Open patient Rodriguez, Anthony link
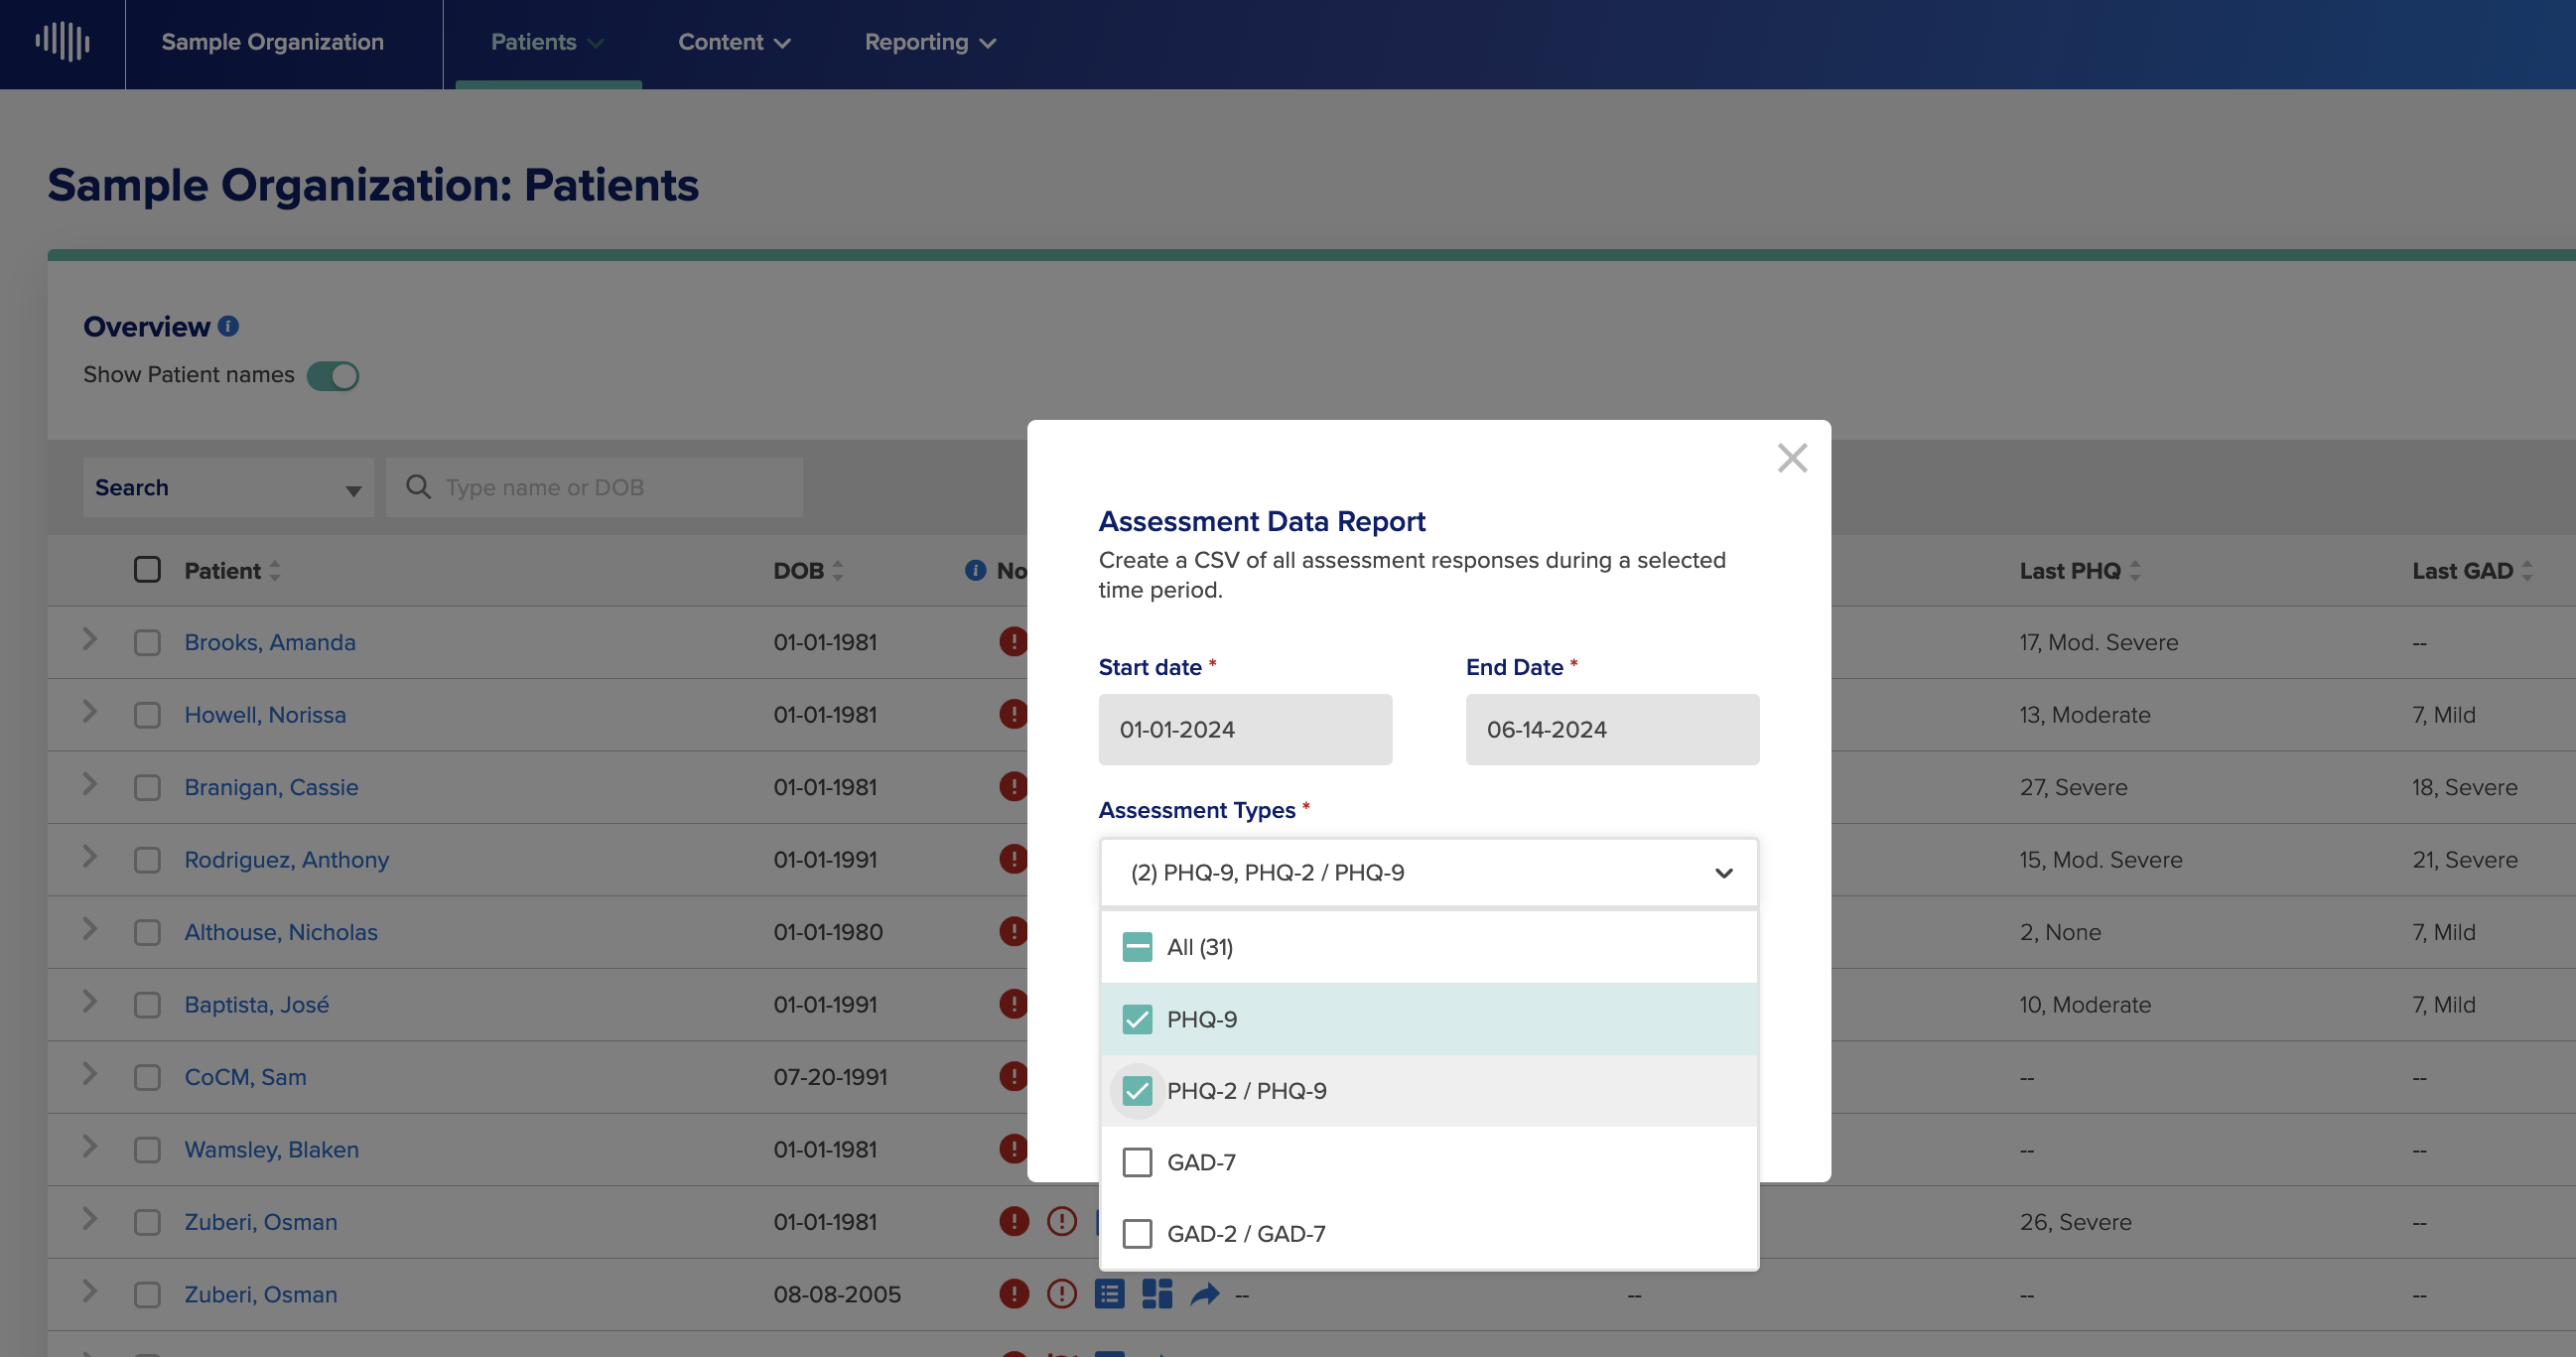 pyautogui.click(x=286, y=860)
